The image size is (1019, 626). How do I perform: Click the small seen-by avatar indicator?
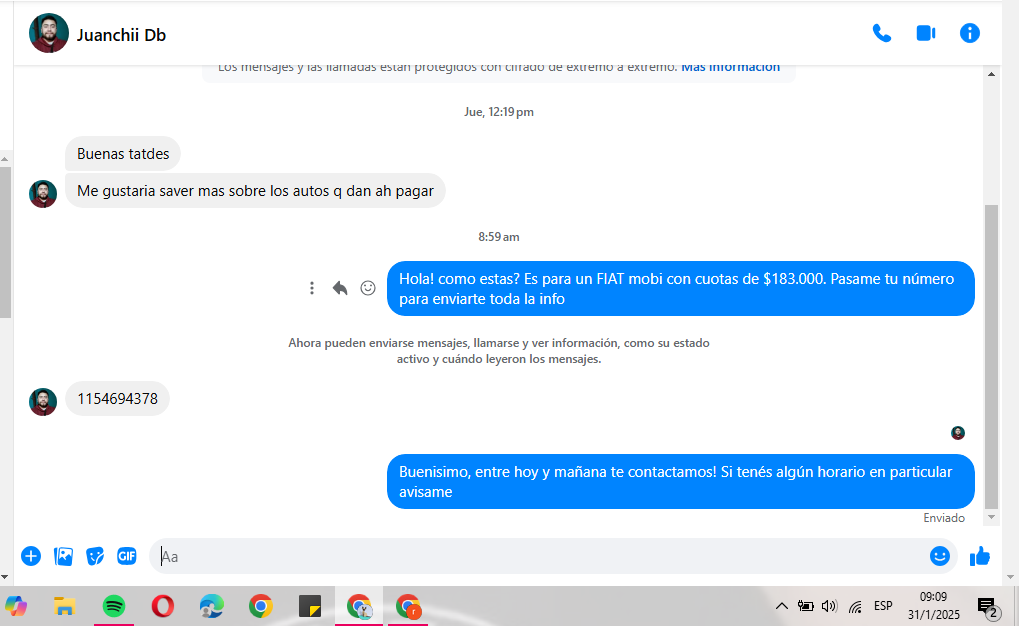click(958, 433)
